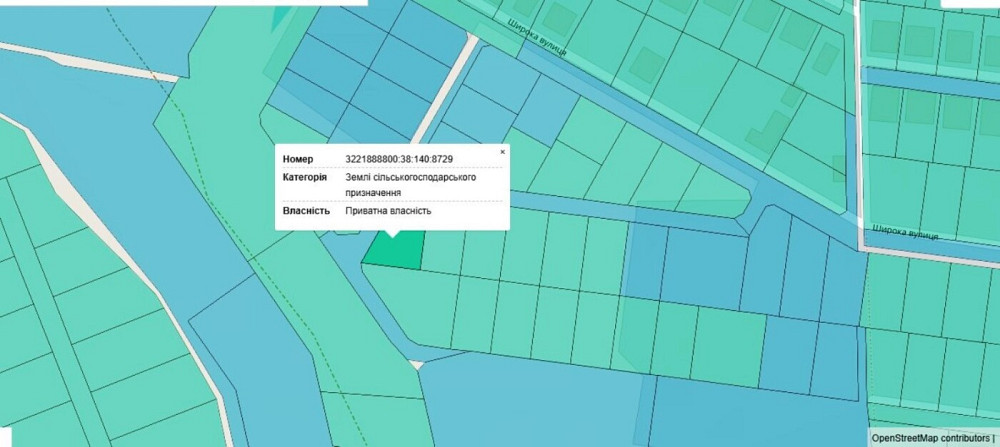Select the 'Землі сільськогосподарського призначення' category text

coord(410,184)
